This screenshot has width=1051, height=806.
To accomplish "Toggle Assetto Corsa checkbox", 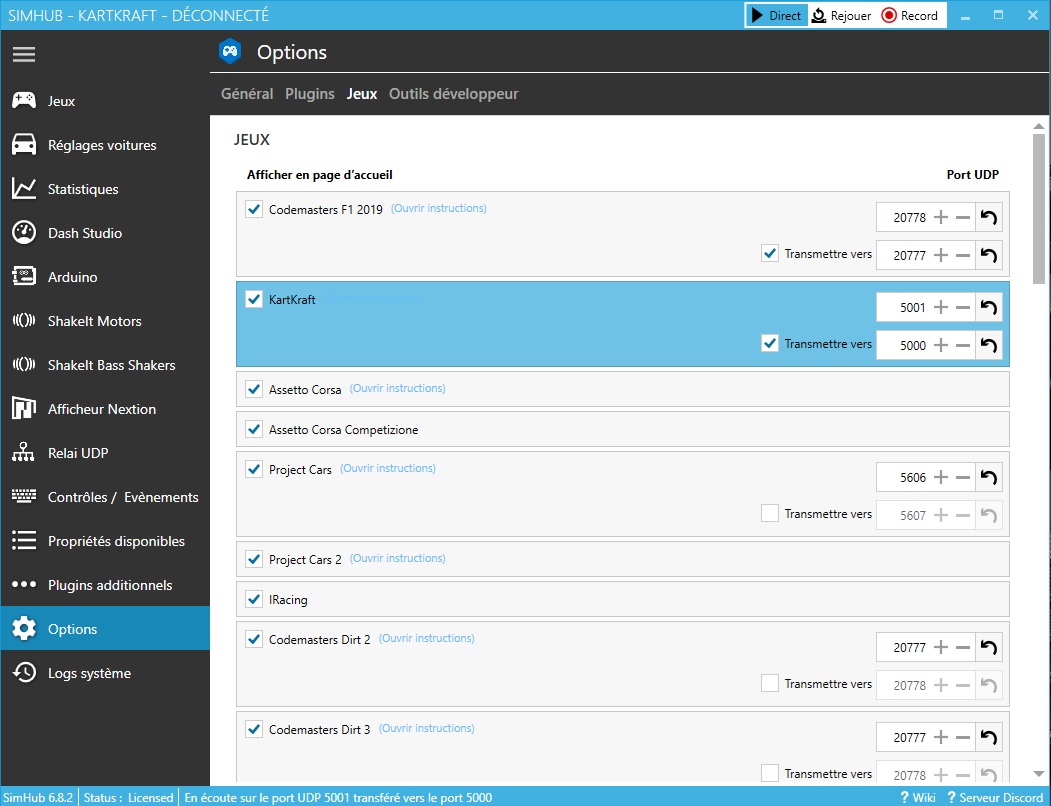I will pyautogui.click(x=254, y=389).
